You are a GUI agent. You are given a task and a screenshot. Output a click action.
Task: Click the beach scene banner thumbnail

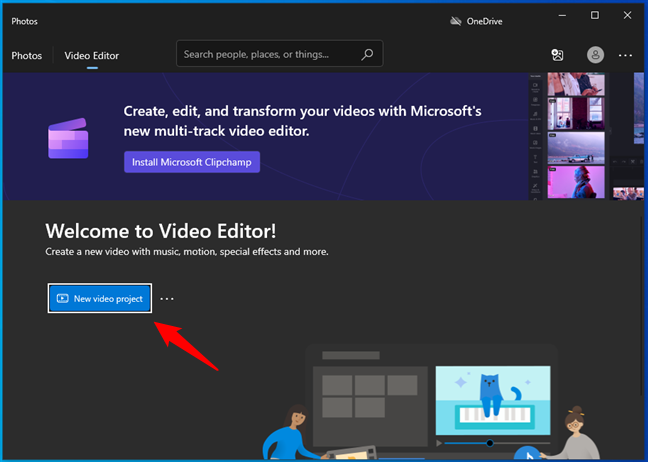click(576, 148)
